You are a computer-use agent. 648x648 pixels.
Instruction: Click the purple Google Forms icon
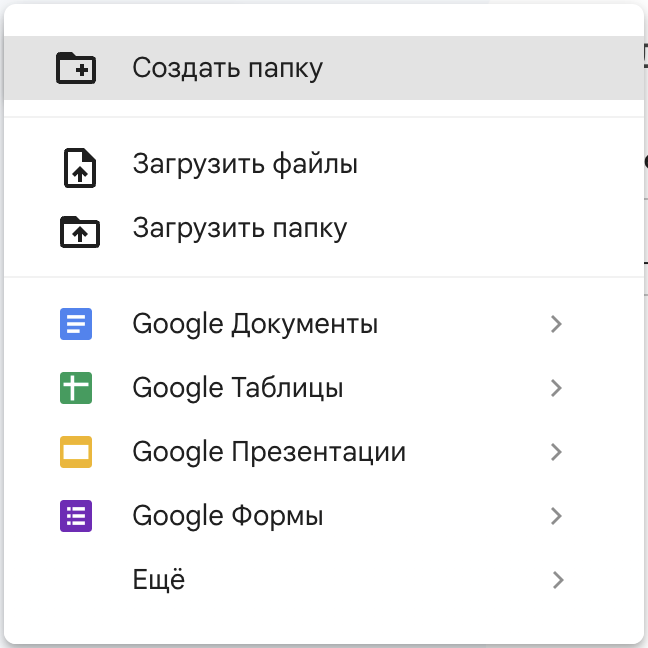(76, 516)
